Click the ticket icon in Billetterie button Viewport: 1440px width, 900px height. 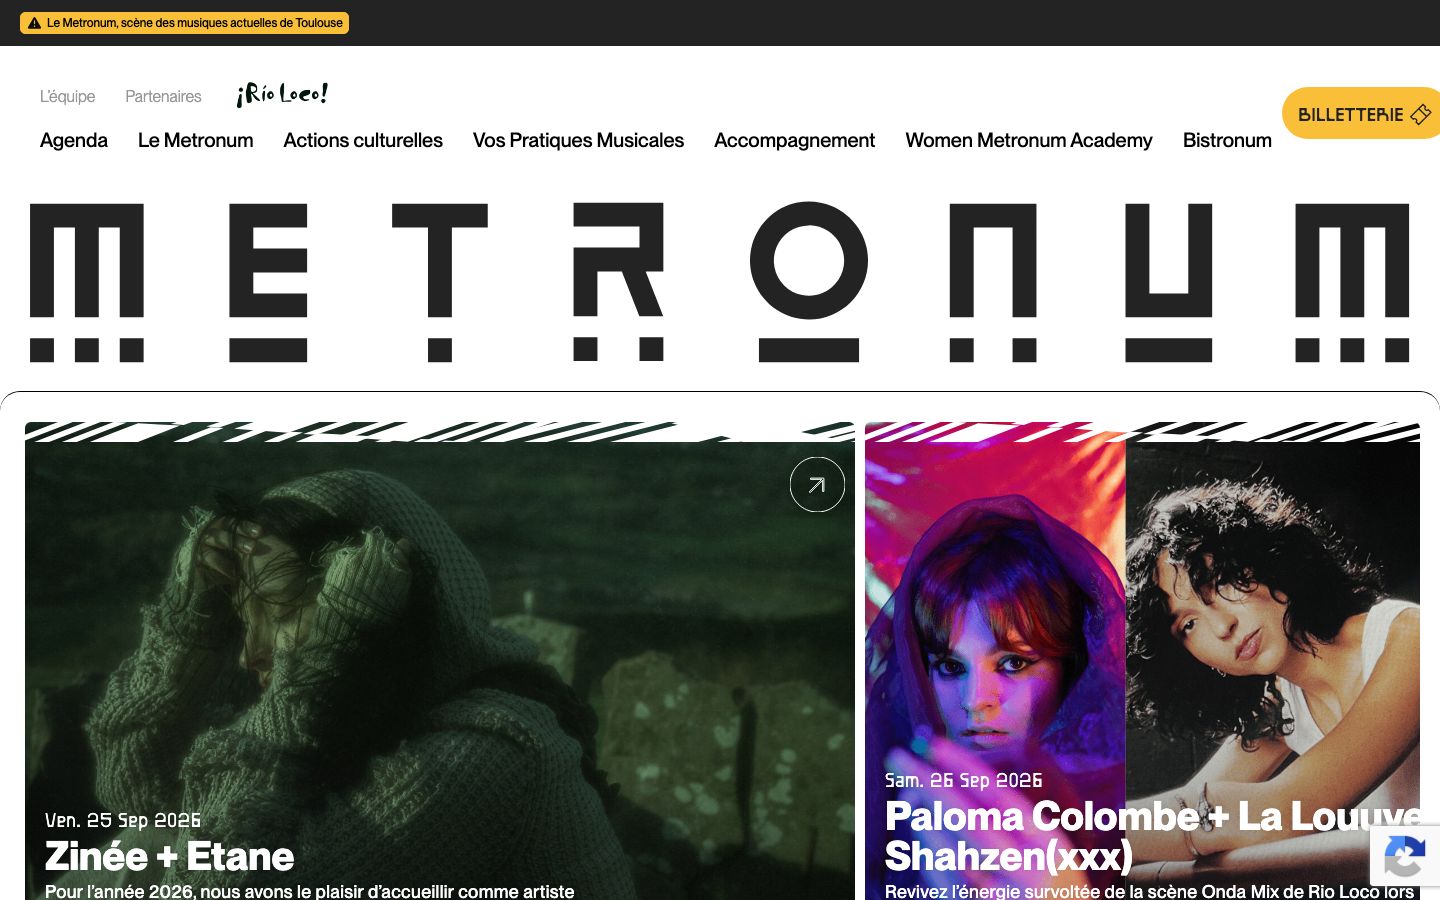[x=1420, y=115]
